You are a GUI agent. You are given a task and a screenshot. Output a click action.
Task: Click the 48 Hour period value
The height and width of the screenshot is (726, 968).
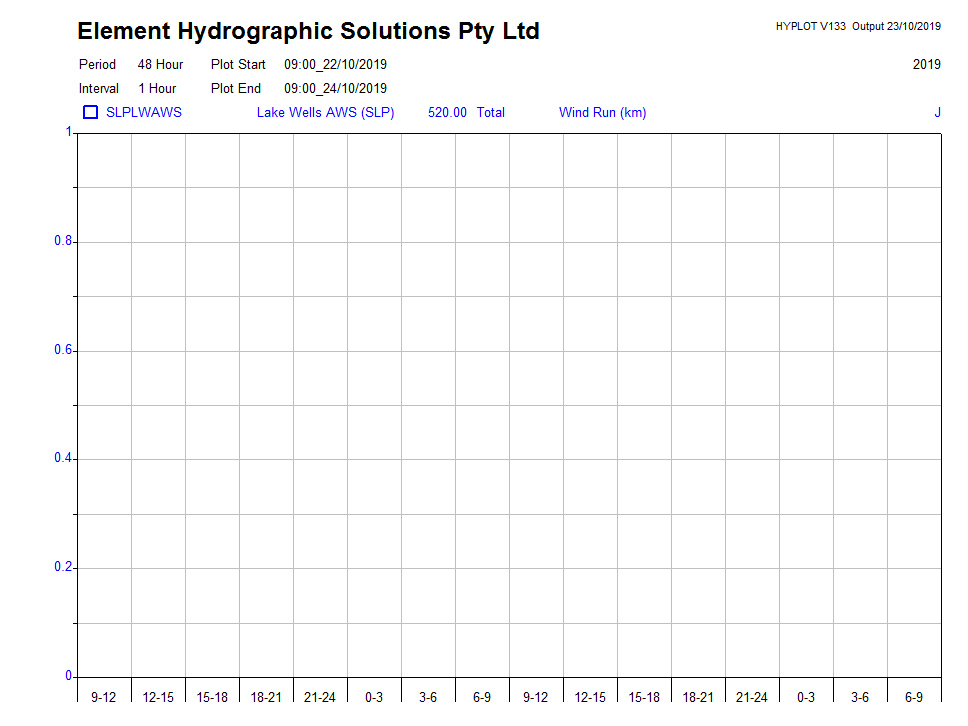point(160,64)
